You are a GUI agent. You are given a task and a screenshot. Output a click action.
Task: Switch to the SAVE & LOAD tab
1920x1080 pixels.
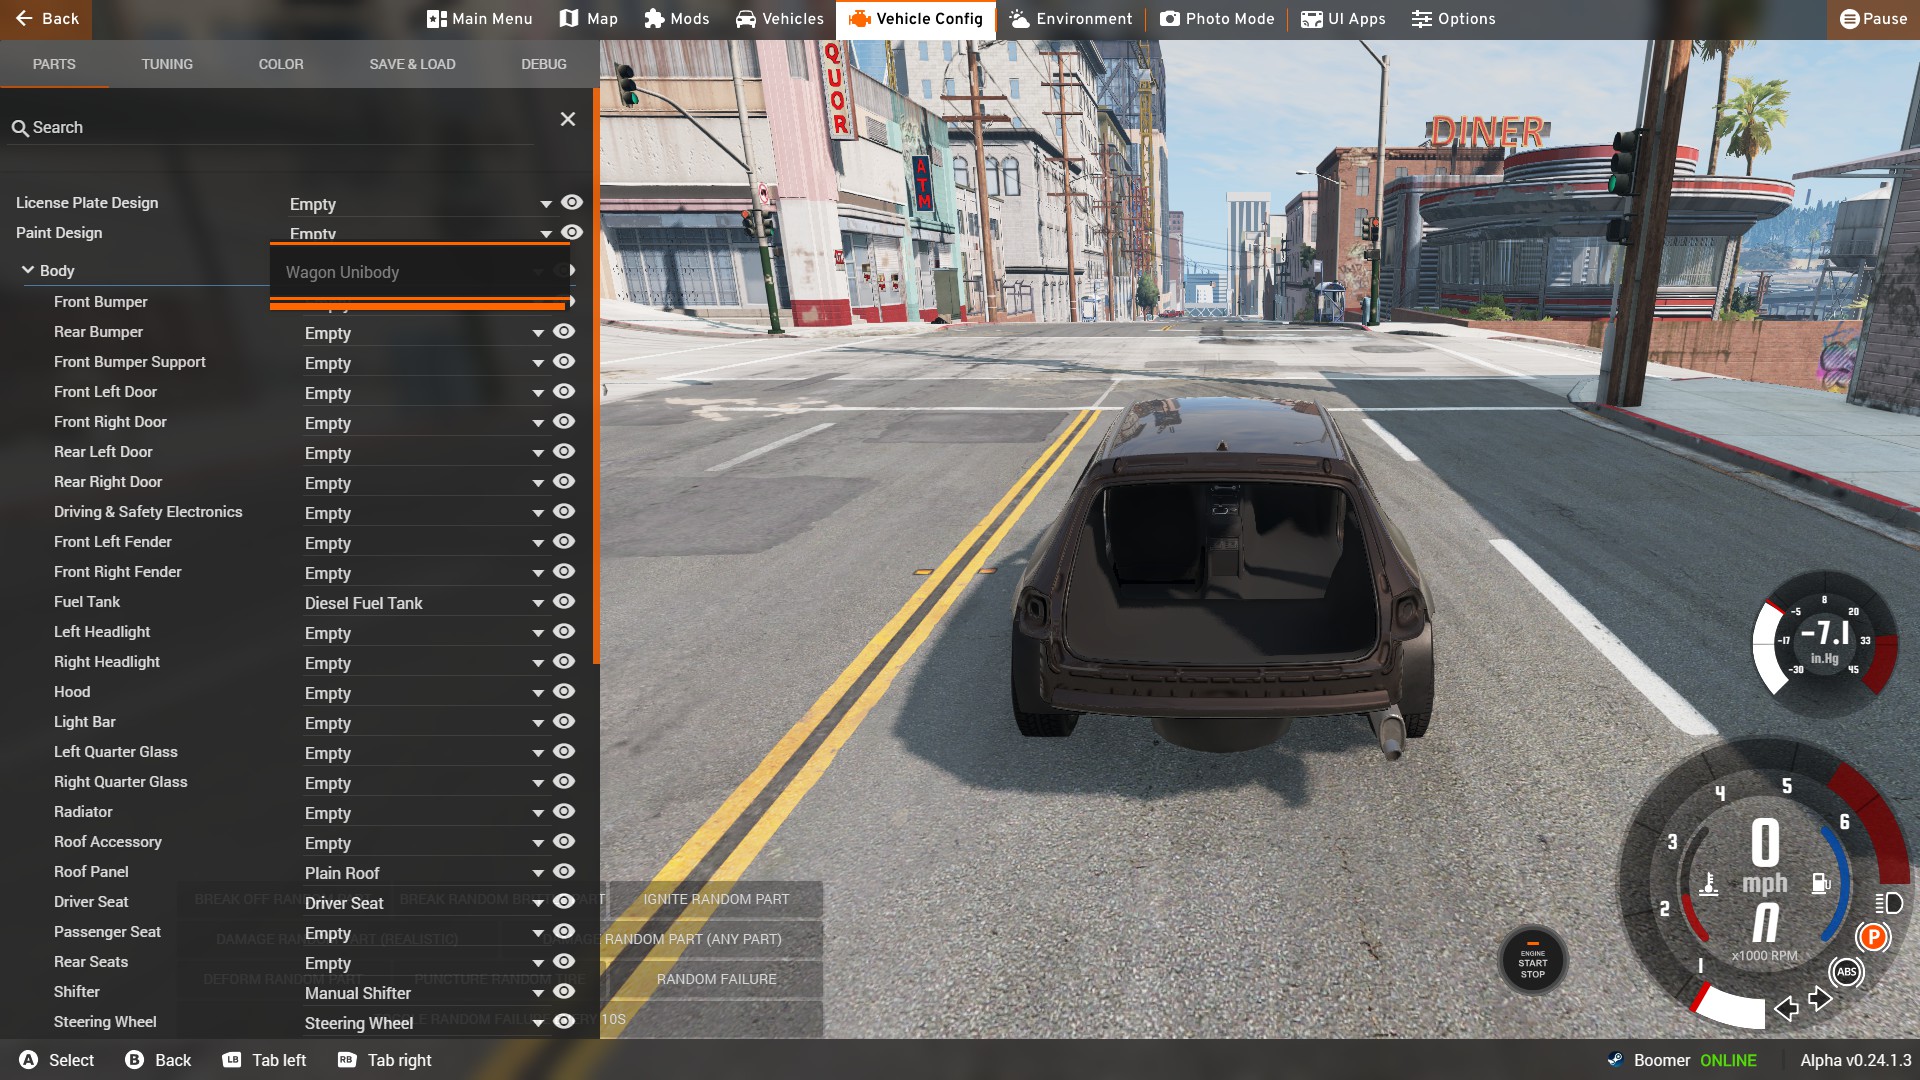[412, 64]
